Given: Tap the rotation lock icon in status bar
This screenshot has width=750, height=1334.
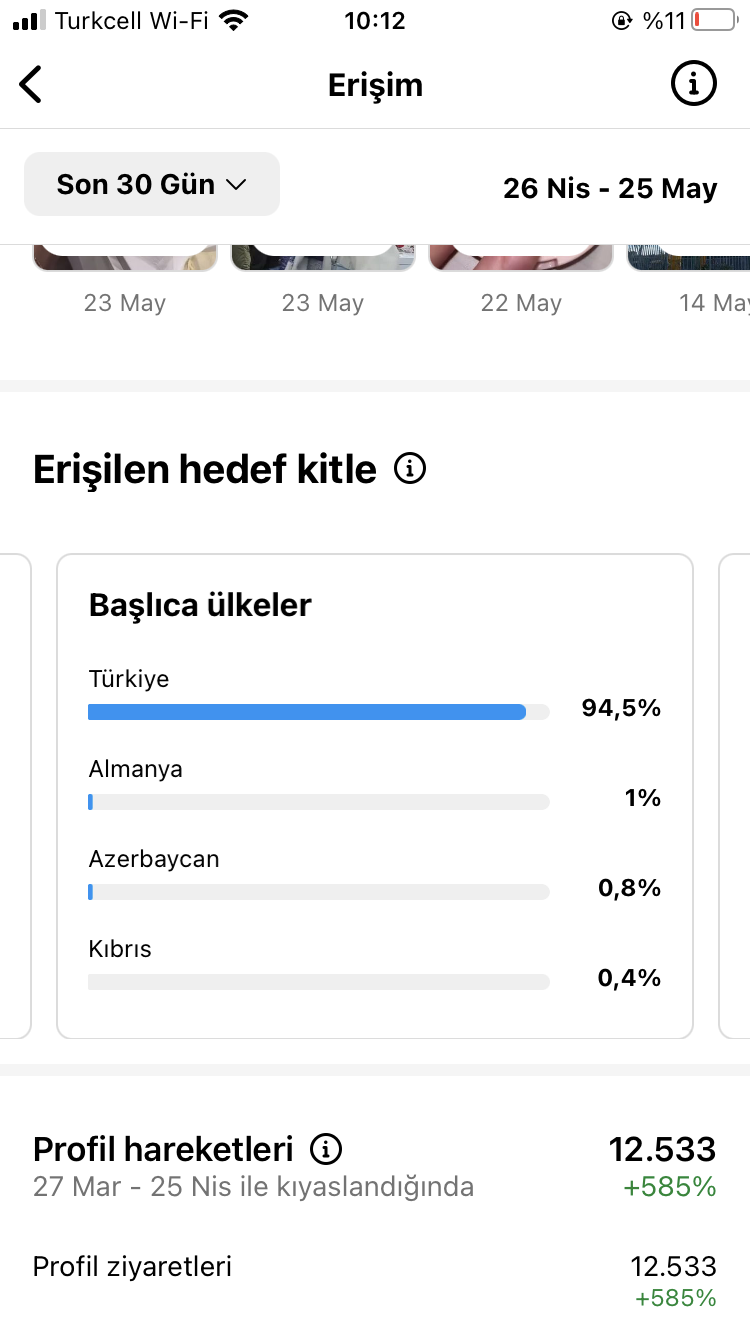Looking at the screenshot, I should click(621, 20).
